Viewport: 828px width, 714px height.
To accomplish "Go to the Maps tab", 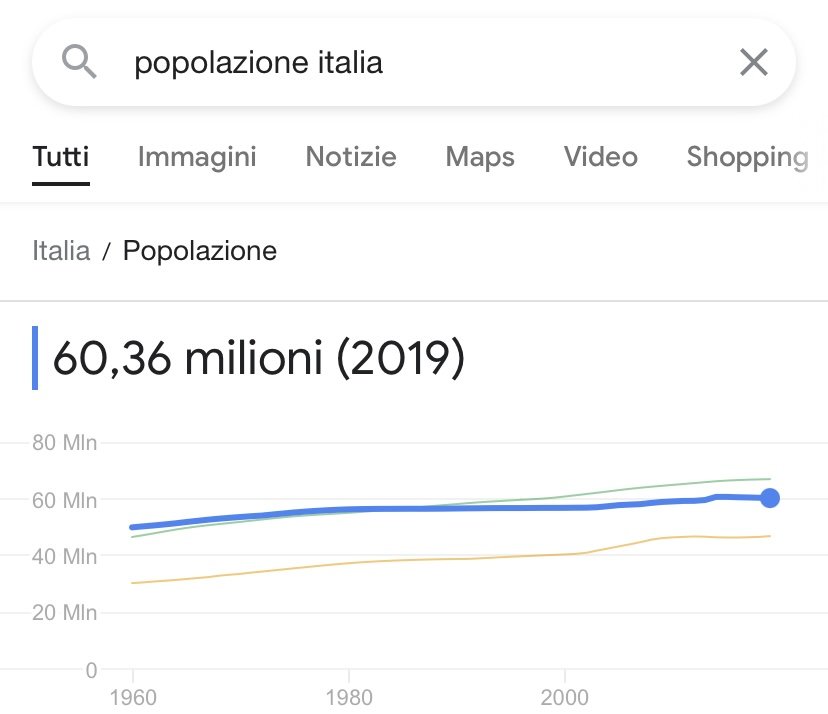I will [x=480, y=157].
